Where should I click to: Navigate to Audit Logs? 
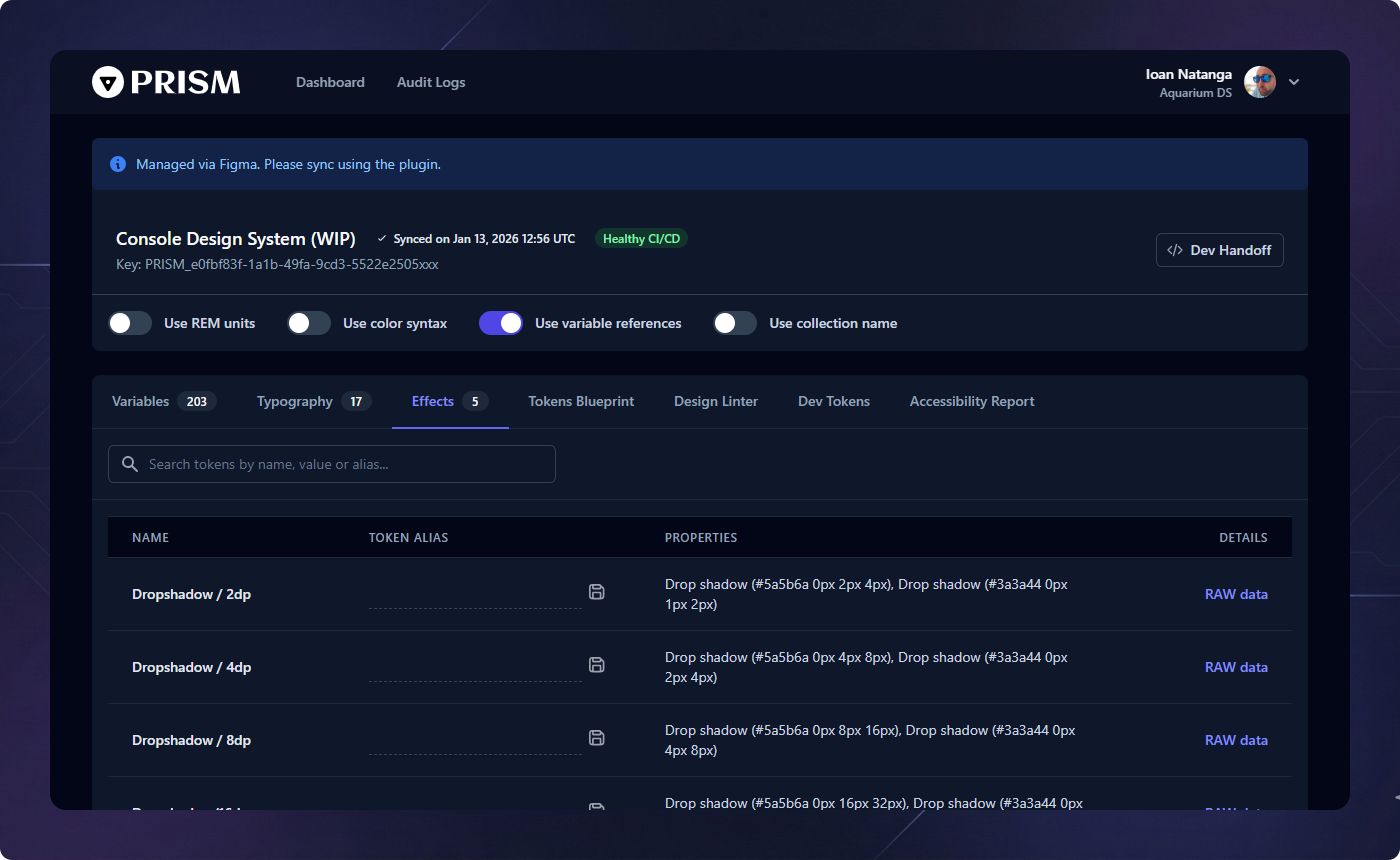point(431,82)
